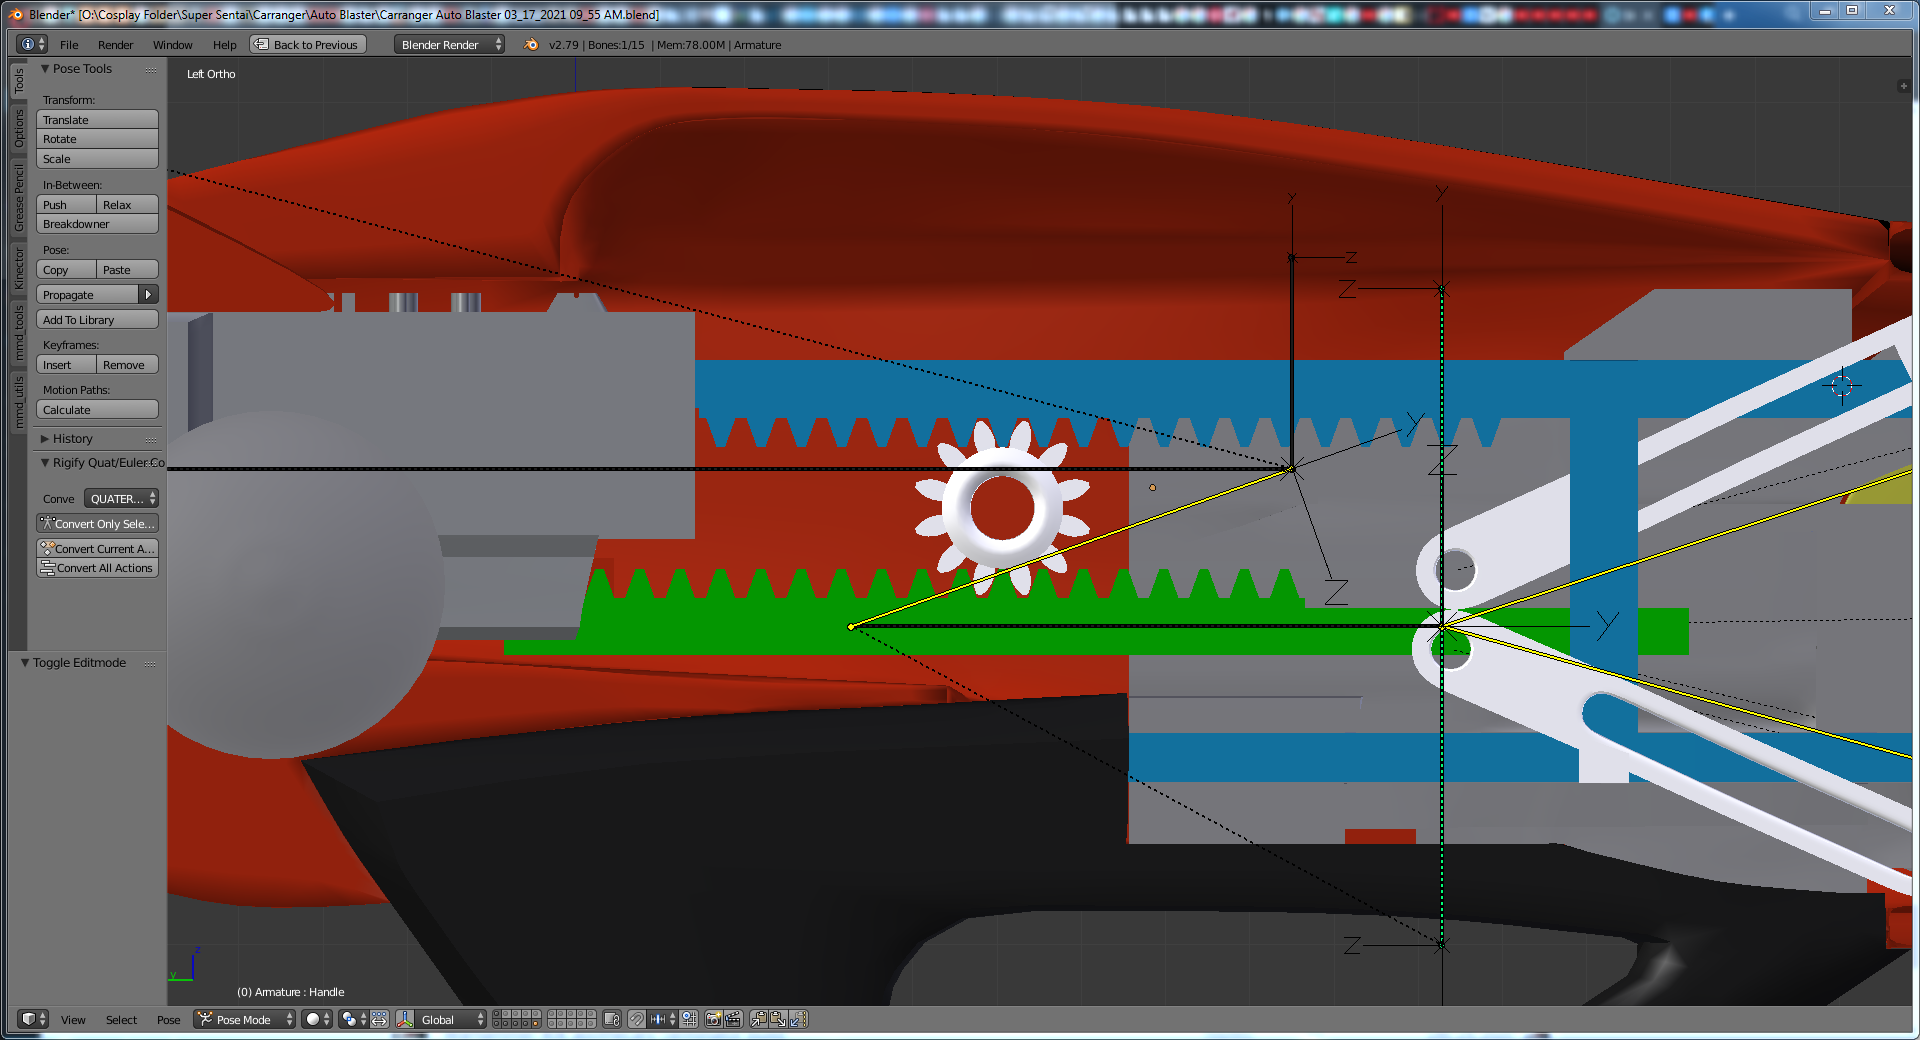Render OpenGL image of viewport
This screenshot has height=1040, width=1920.
(714, 1019)
